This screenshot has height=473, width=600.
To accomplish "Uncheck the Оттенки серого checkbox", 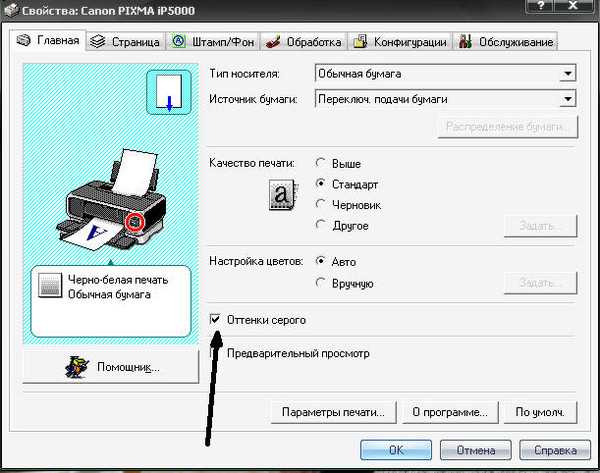I will click(x=215, y=319).
